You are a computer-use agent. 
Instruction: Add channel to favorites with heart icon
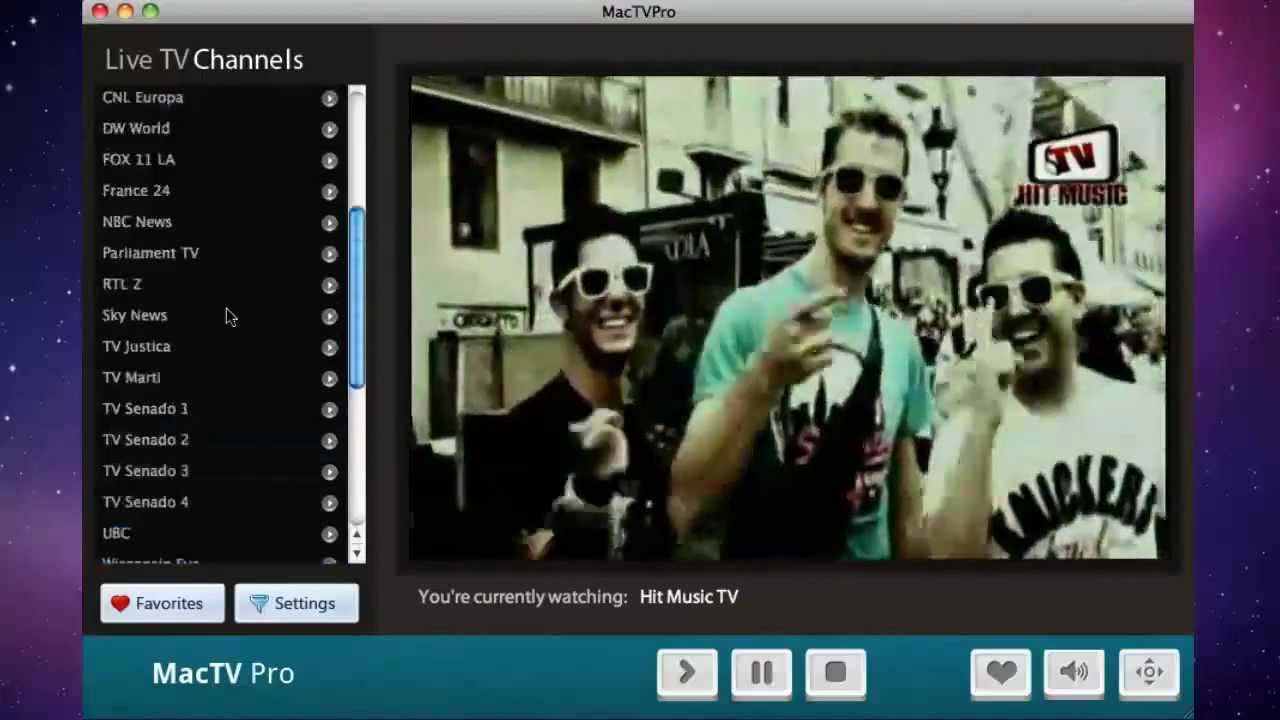point(1001,673)
